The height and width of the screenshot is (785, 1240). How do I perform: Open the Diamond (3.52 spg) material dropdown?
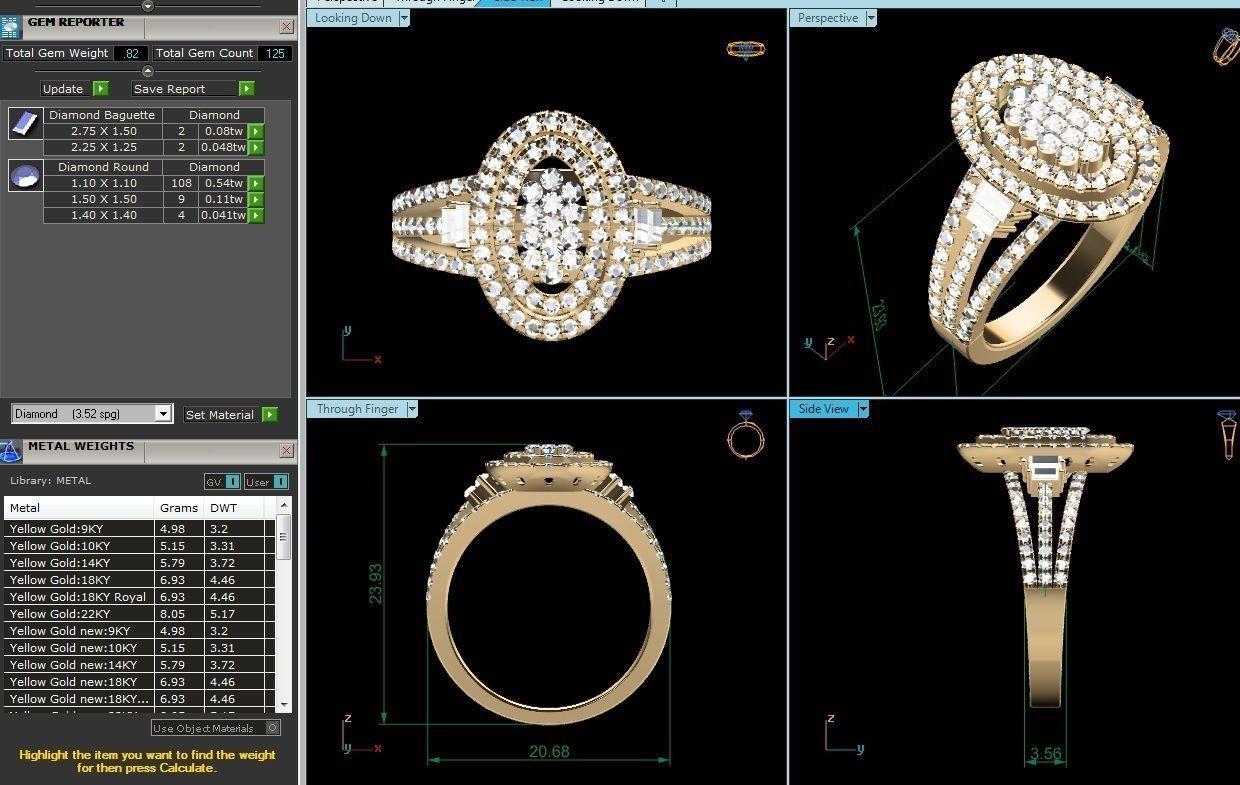point(163,414)
